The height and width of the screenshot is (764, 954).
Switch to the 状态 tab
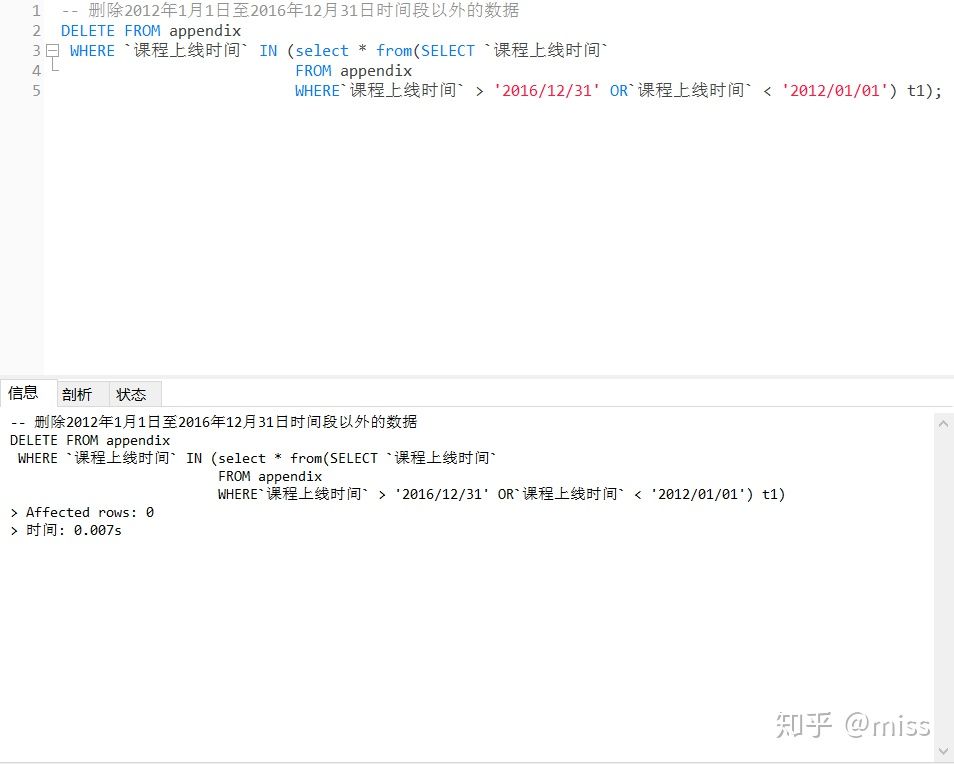coord(132,393)
